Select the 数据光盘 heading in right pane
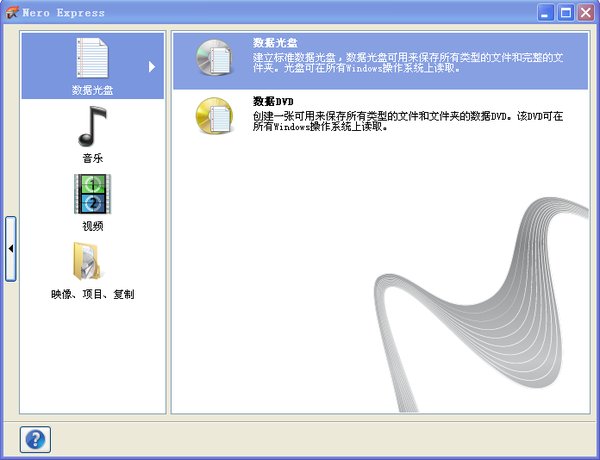Screen dimensions: 600x460 point(275,43)
